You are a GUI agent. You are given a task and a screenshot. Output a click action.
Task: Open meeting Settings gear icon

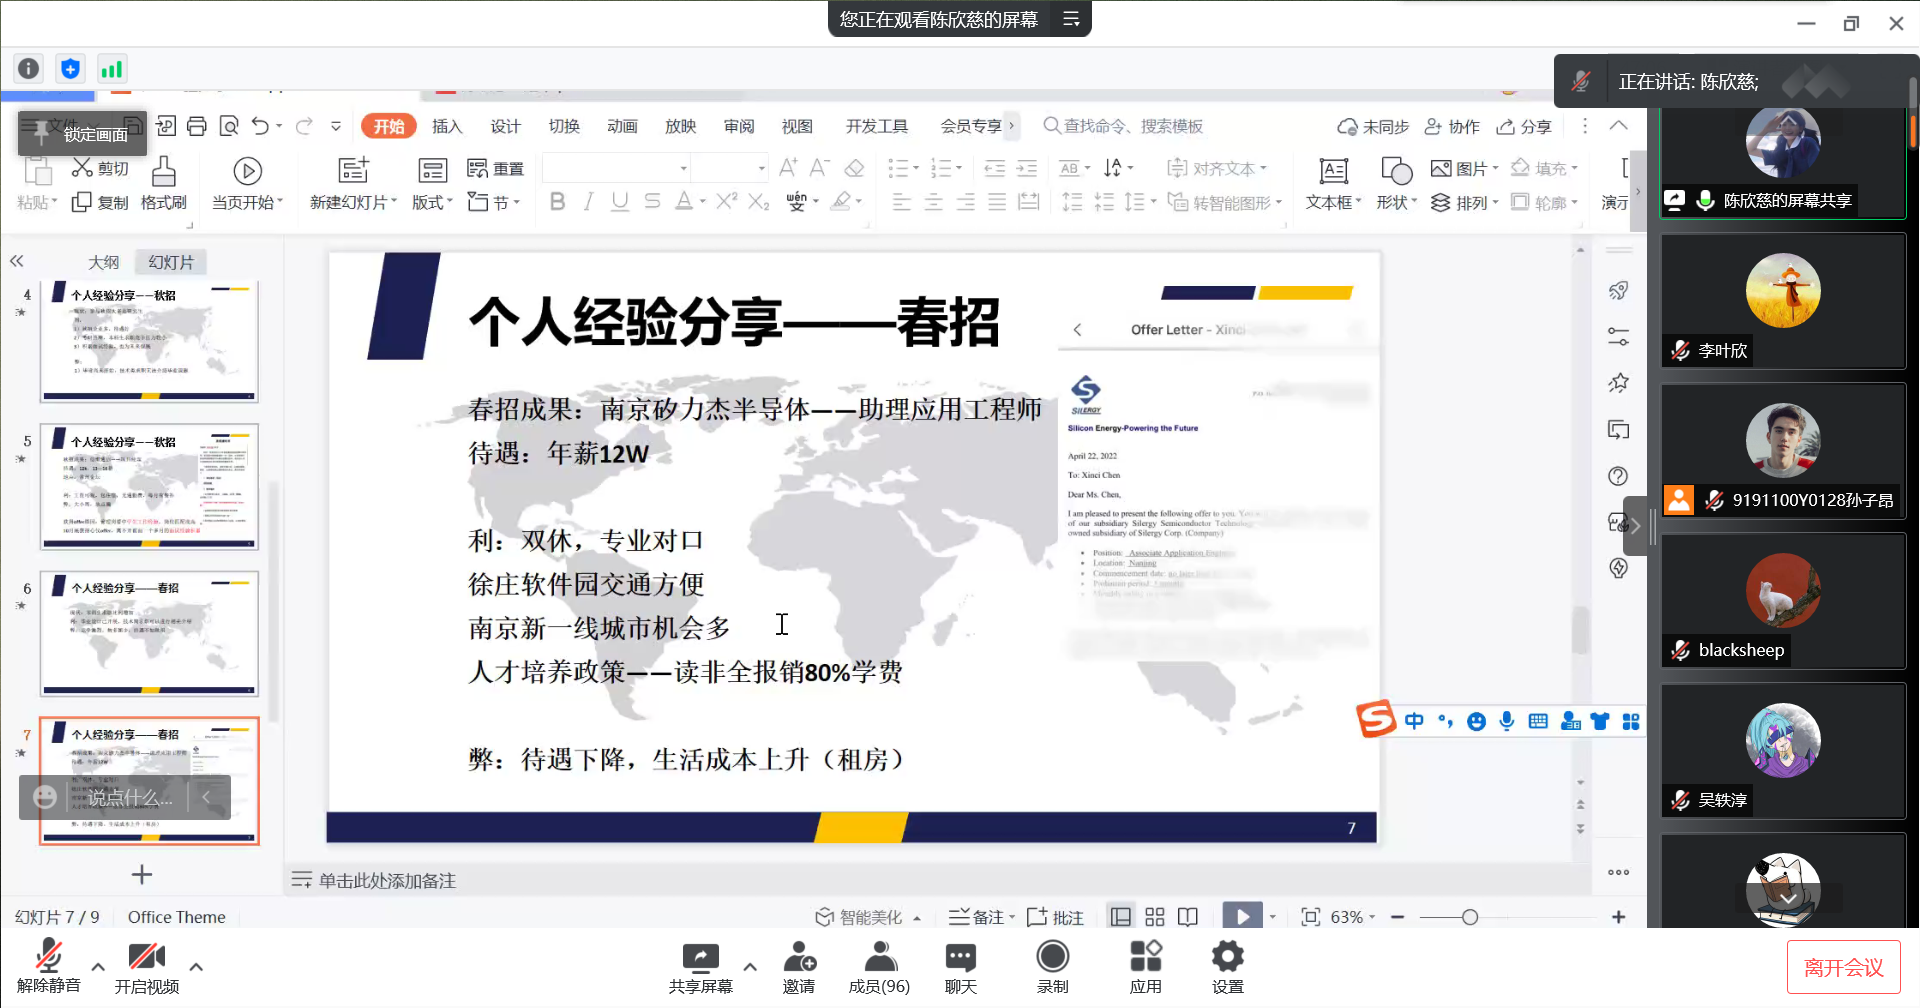tap(1227, 959)
